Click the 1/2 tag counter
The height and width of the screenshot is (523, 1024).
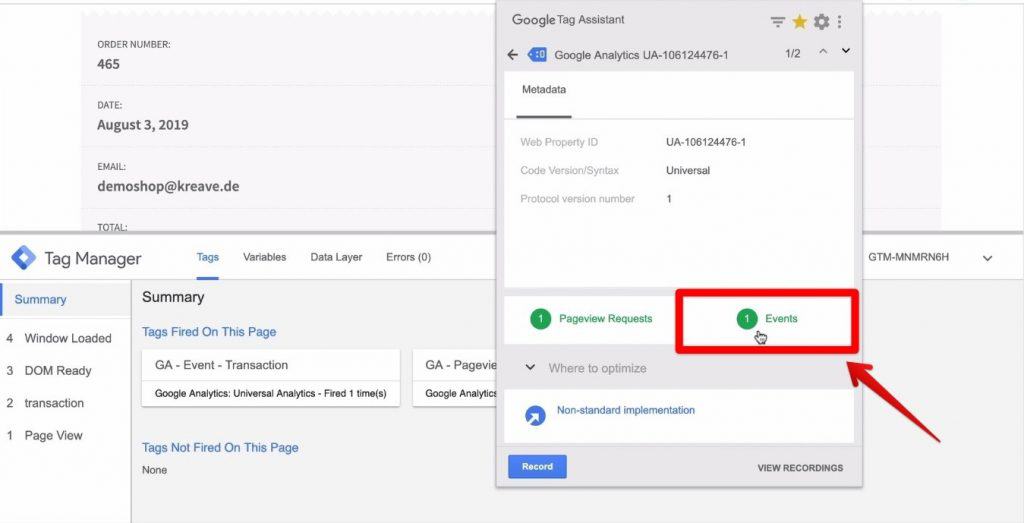pos(792,54)
